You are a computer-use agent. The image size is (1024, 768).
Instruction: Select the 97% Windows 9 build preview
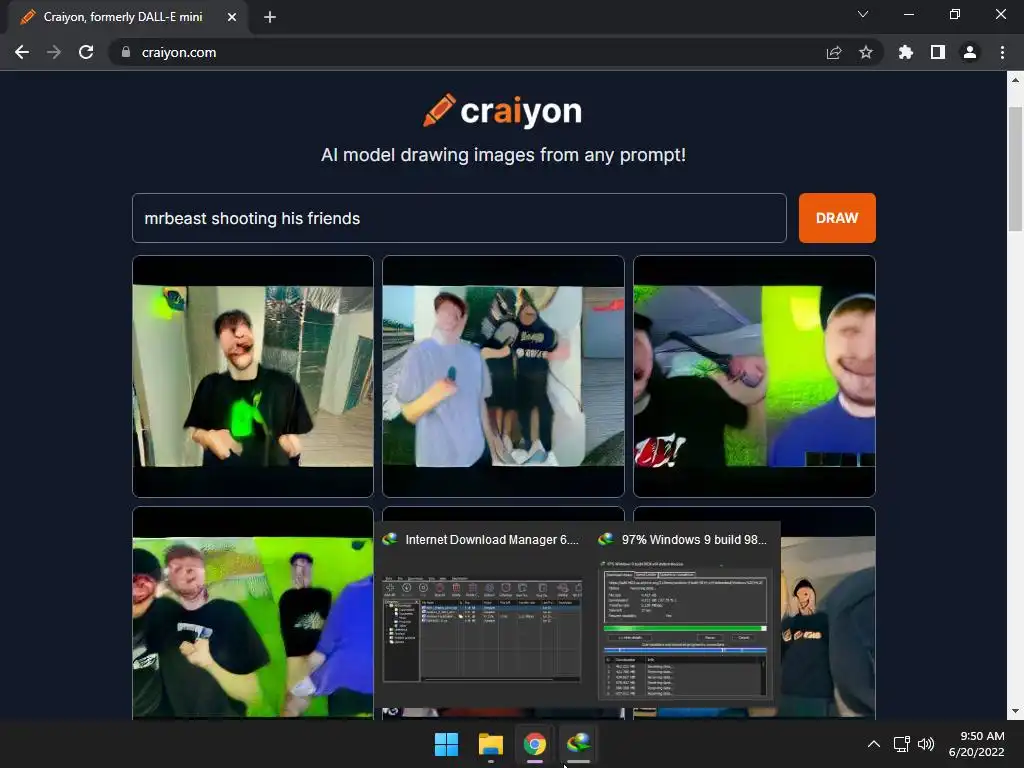(685, 614)
